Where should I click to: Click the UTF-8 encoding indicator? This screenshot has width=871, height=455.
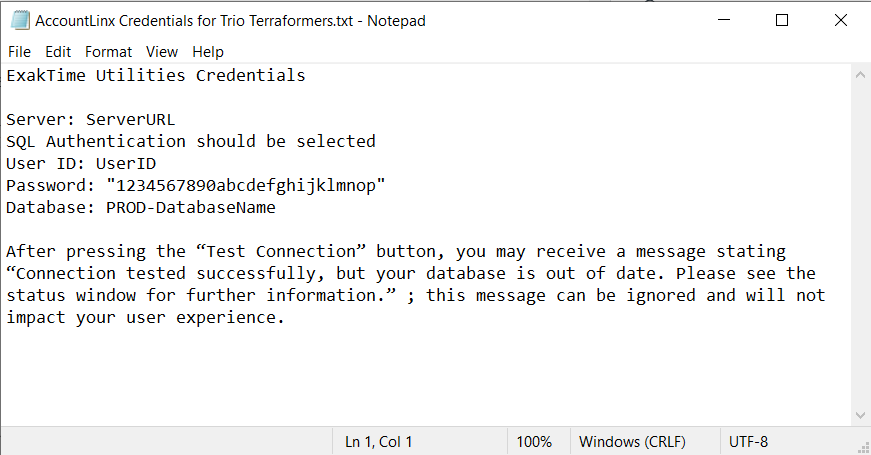[x=748, y=442]
